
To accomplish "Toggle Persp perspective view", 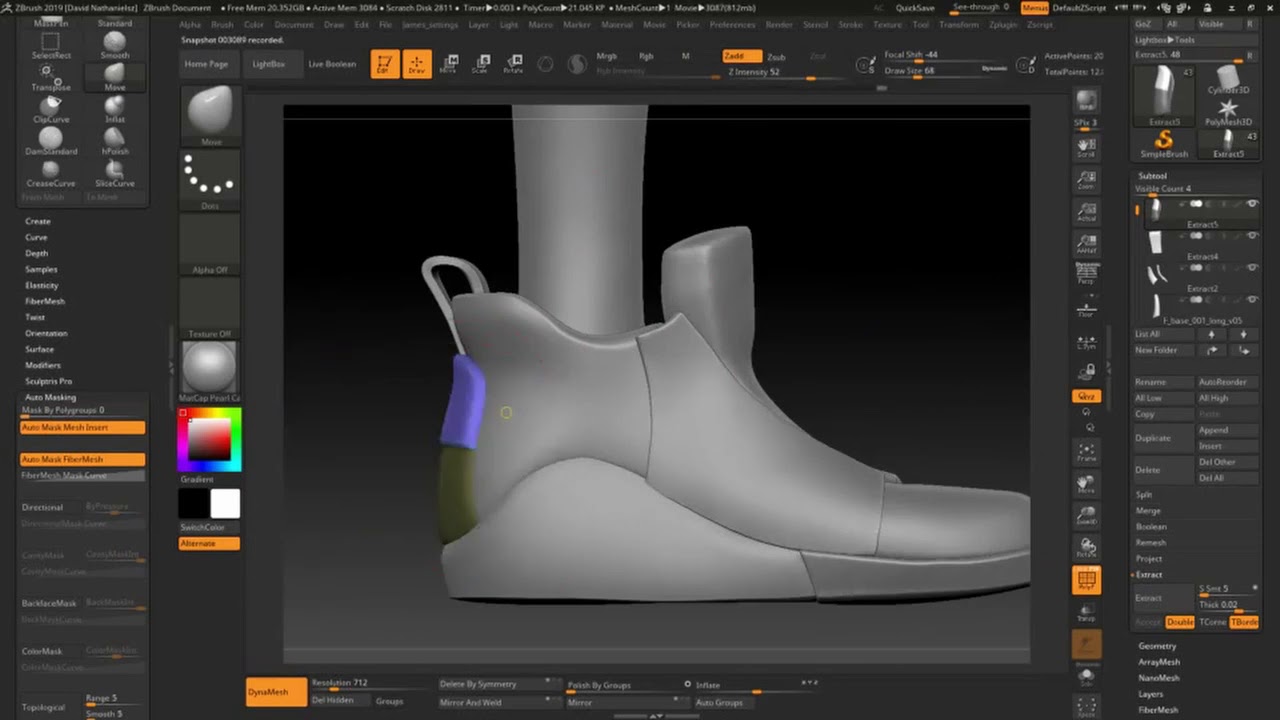I will click(1086, 274).
